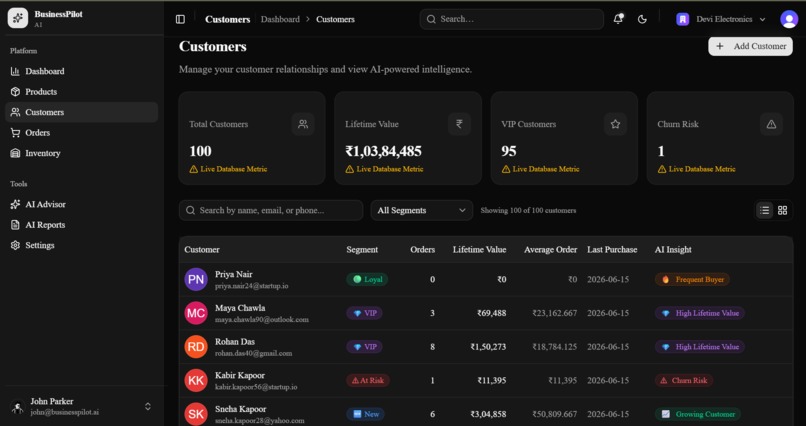
Task: Click the search by name, email field
Action: 271,210
